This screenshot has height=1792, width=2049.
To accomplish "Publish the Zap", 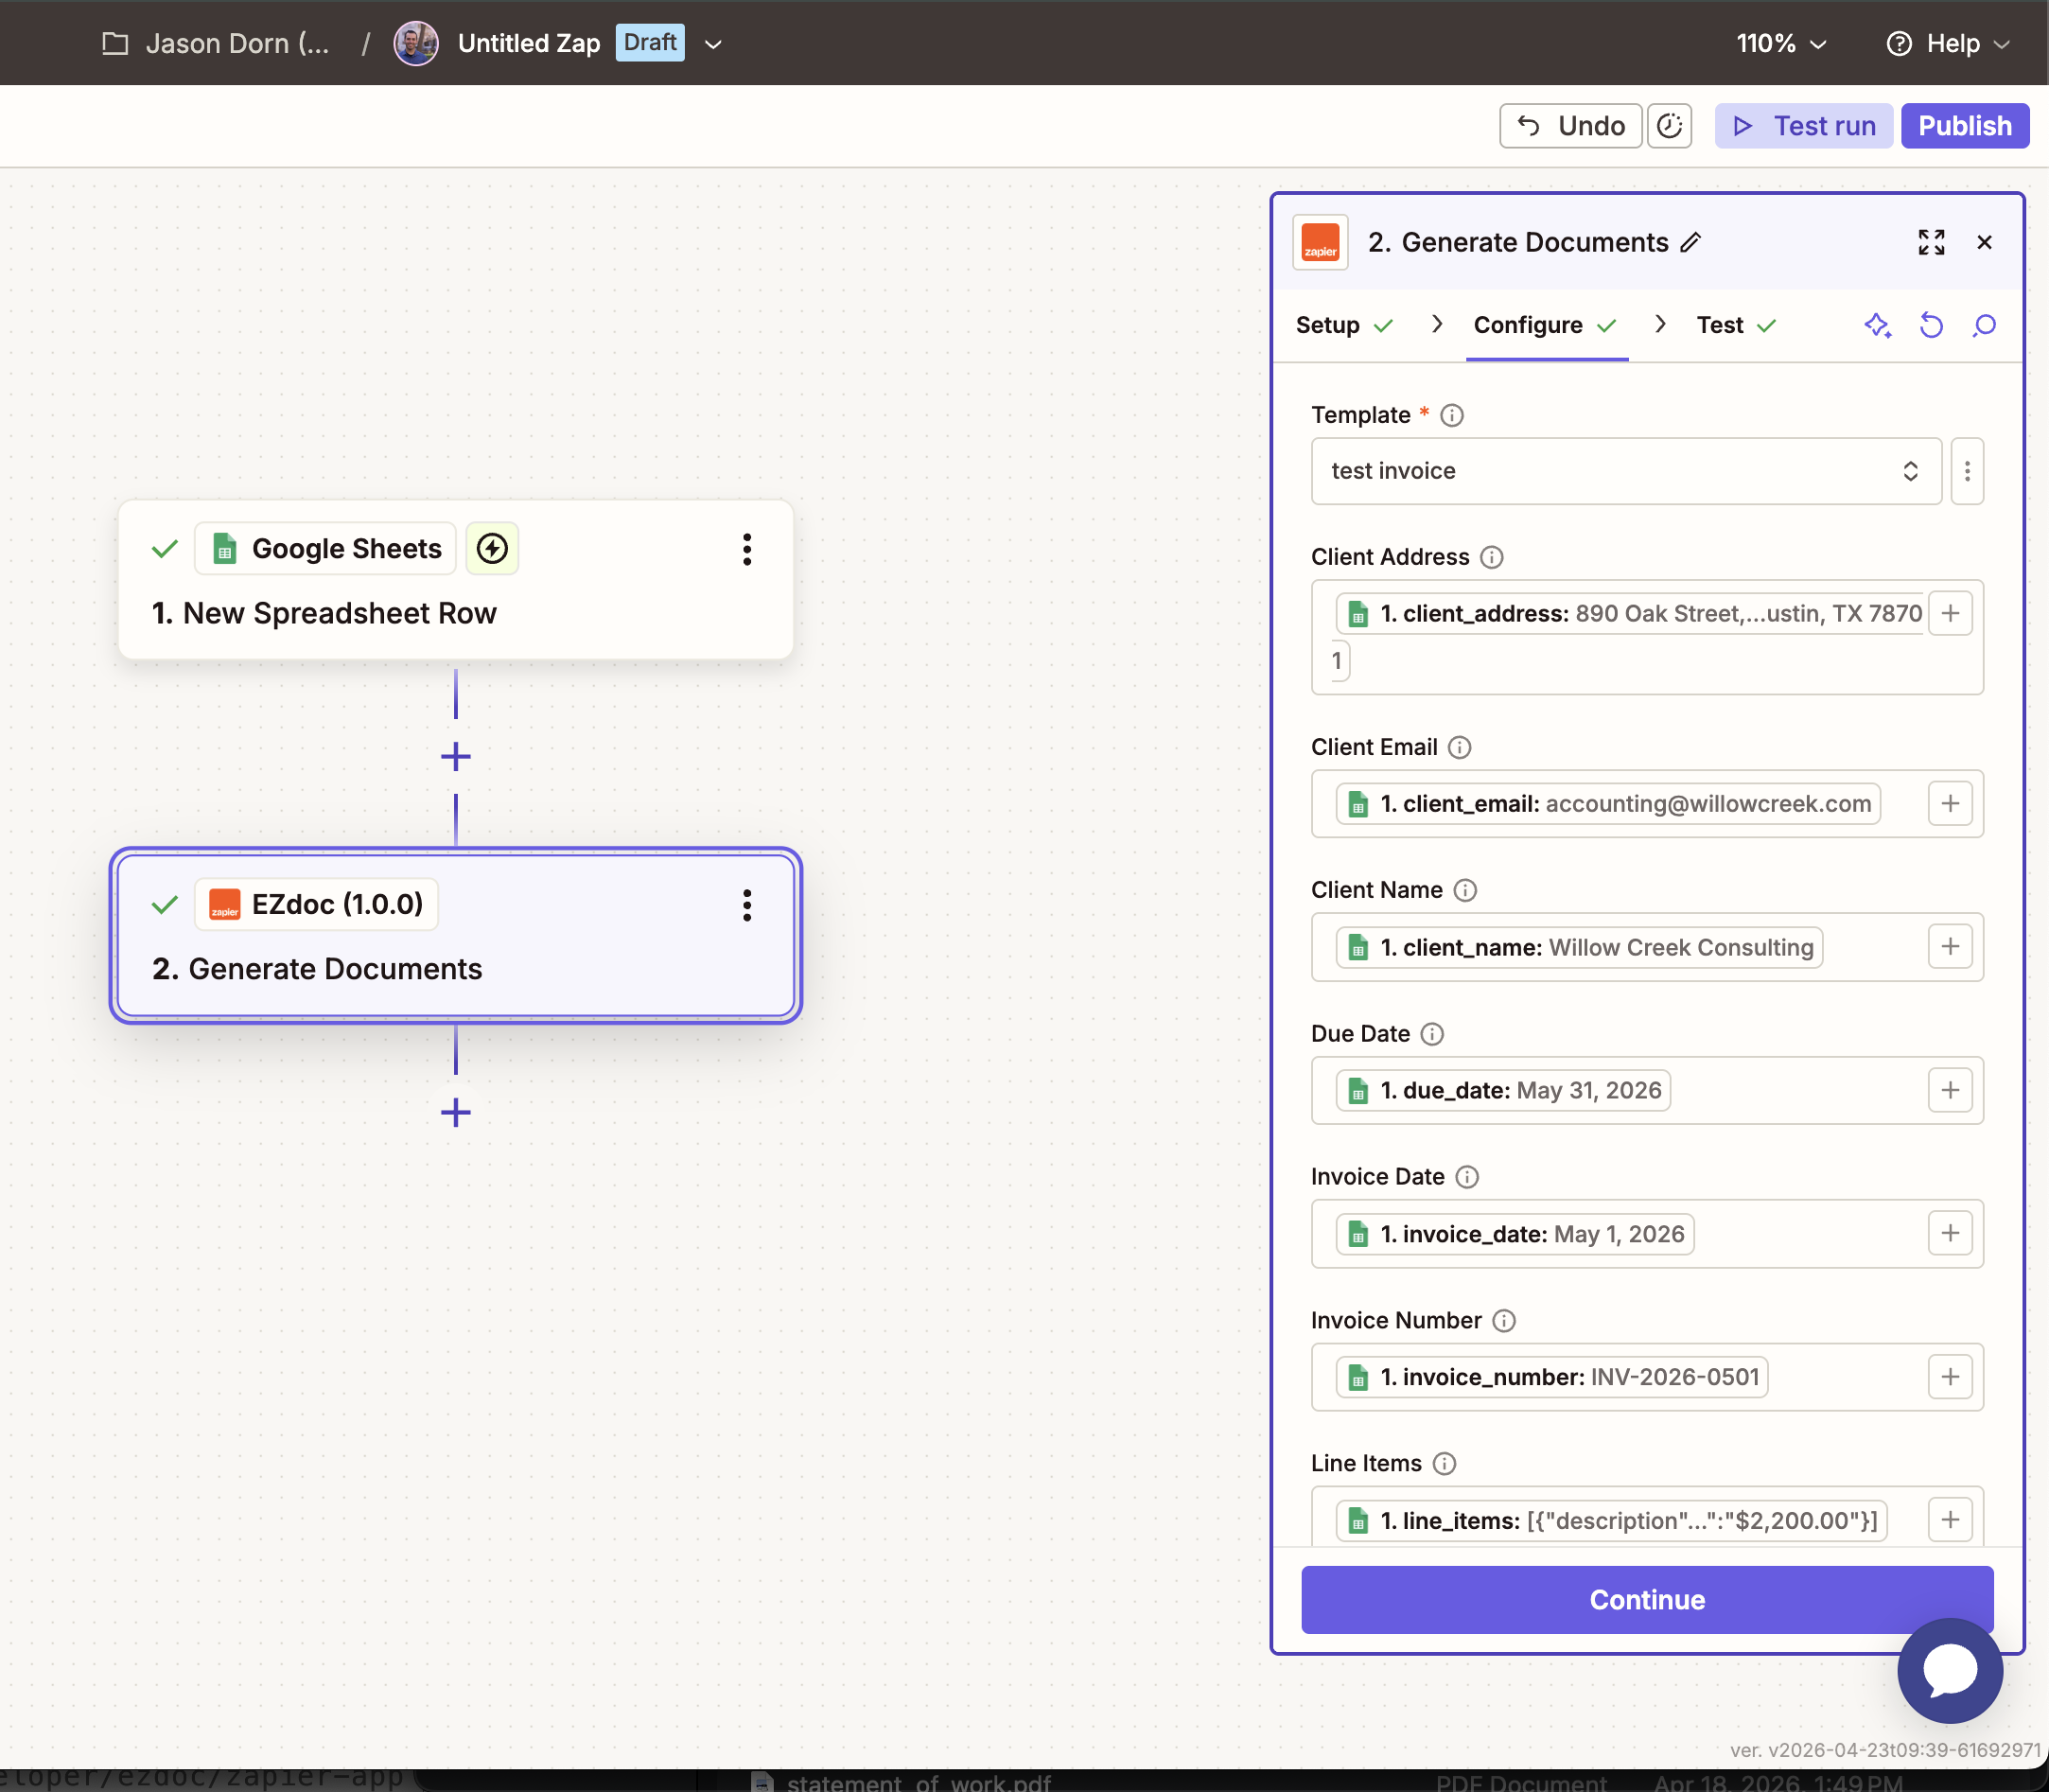I will pyautogui.click(x=1963, y=125).
